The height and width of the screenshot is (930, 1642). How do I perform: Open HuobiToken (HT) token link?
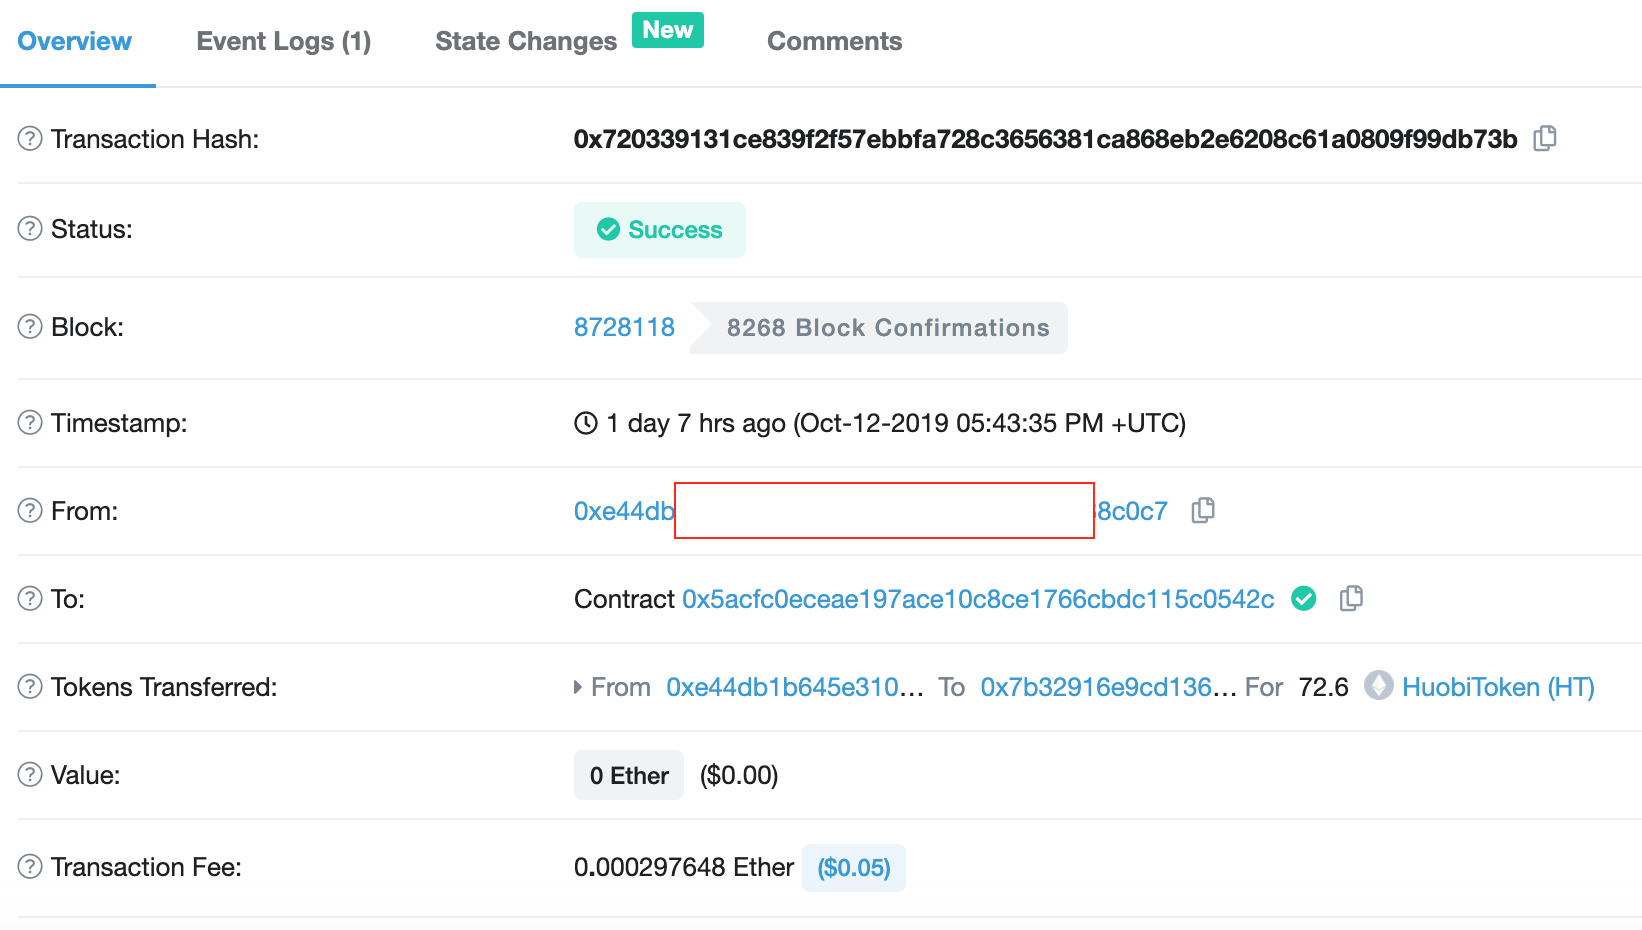click(1498, 687)
